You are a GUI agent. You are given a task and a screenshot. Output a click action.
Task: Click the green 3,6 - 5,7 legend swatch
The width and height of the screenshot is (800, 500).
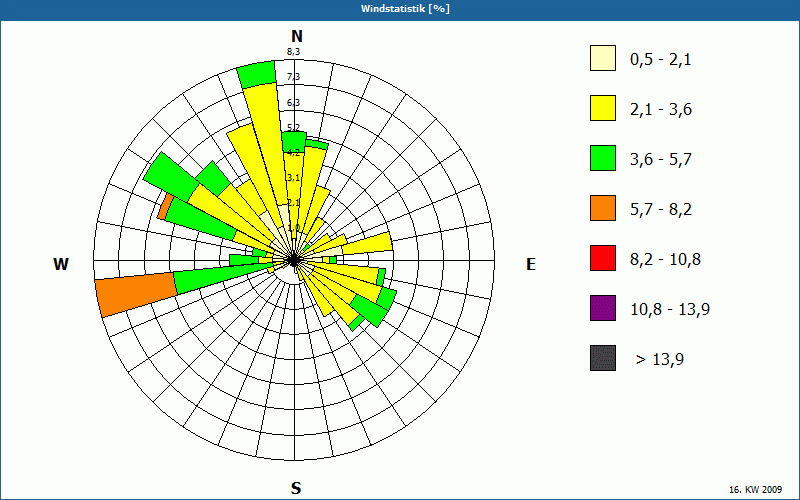(x=603, y=158)
